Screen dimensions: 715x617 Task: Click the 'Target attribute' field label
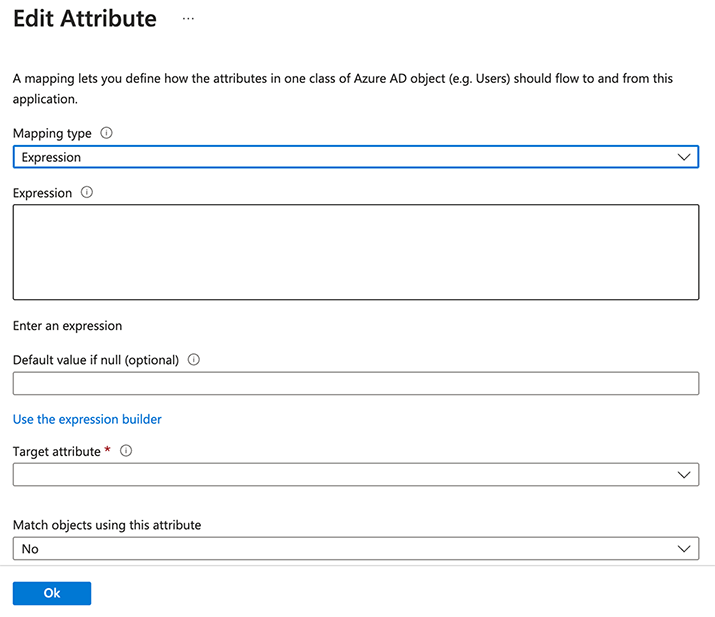(56, 452)
